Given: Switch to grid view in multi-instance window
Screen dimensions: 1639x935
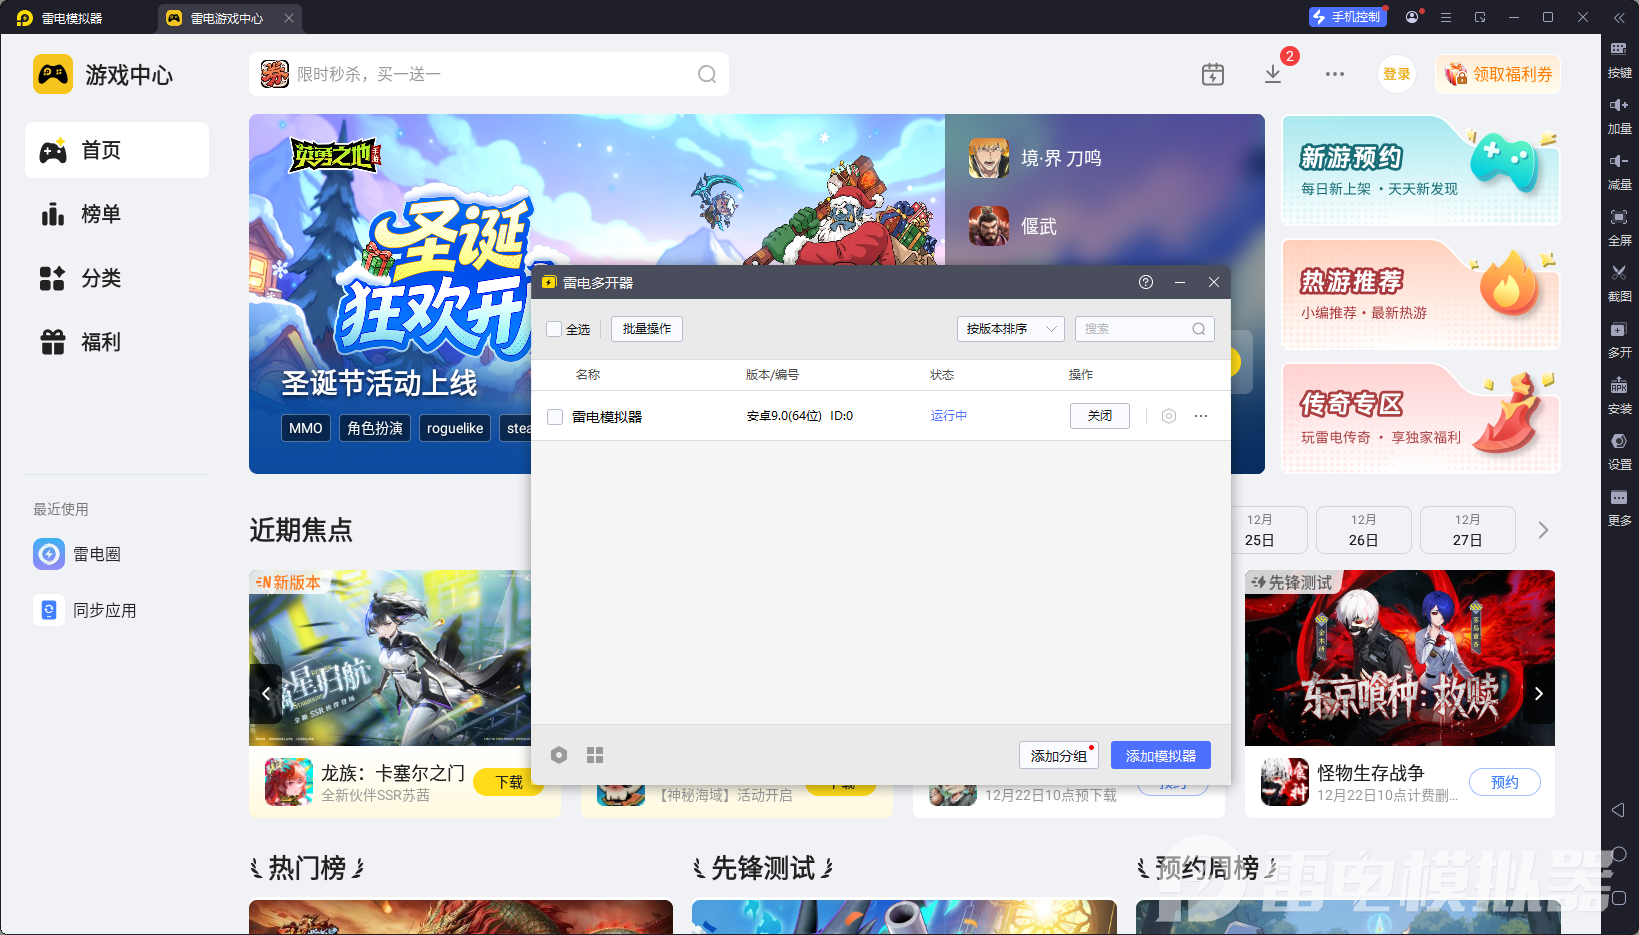Looking at the screenshot, I should click(x=595, y=755).
